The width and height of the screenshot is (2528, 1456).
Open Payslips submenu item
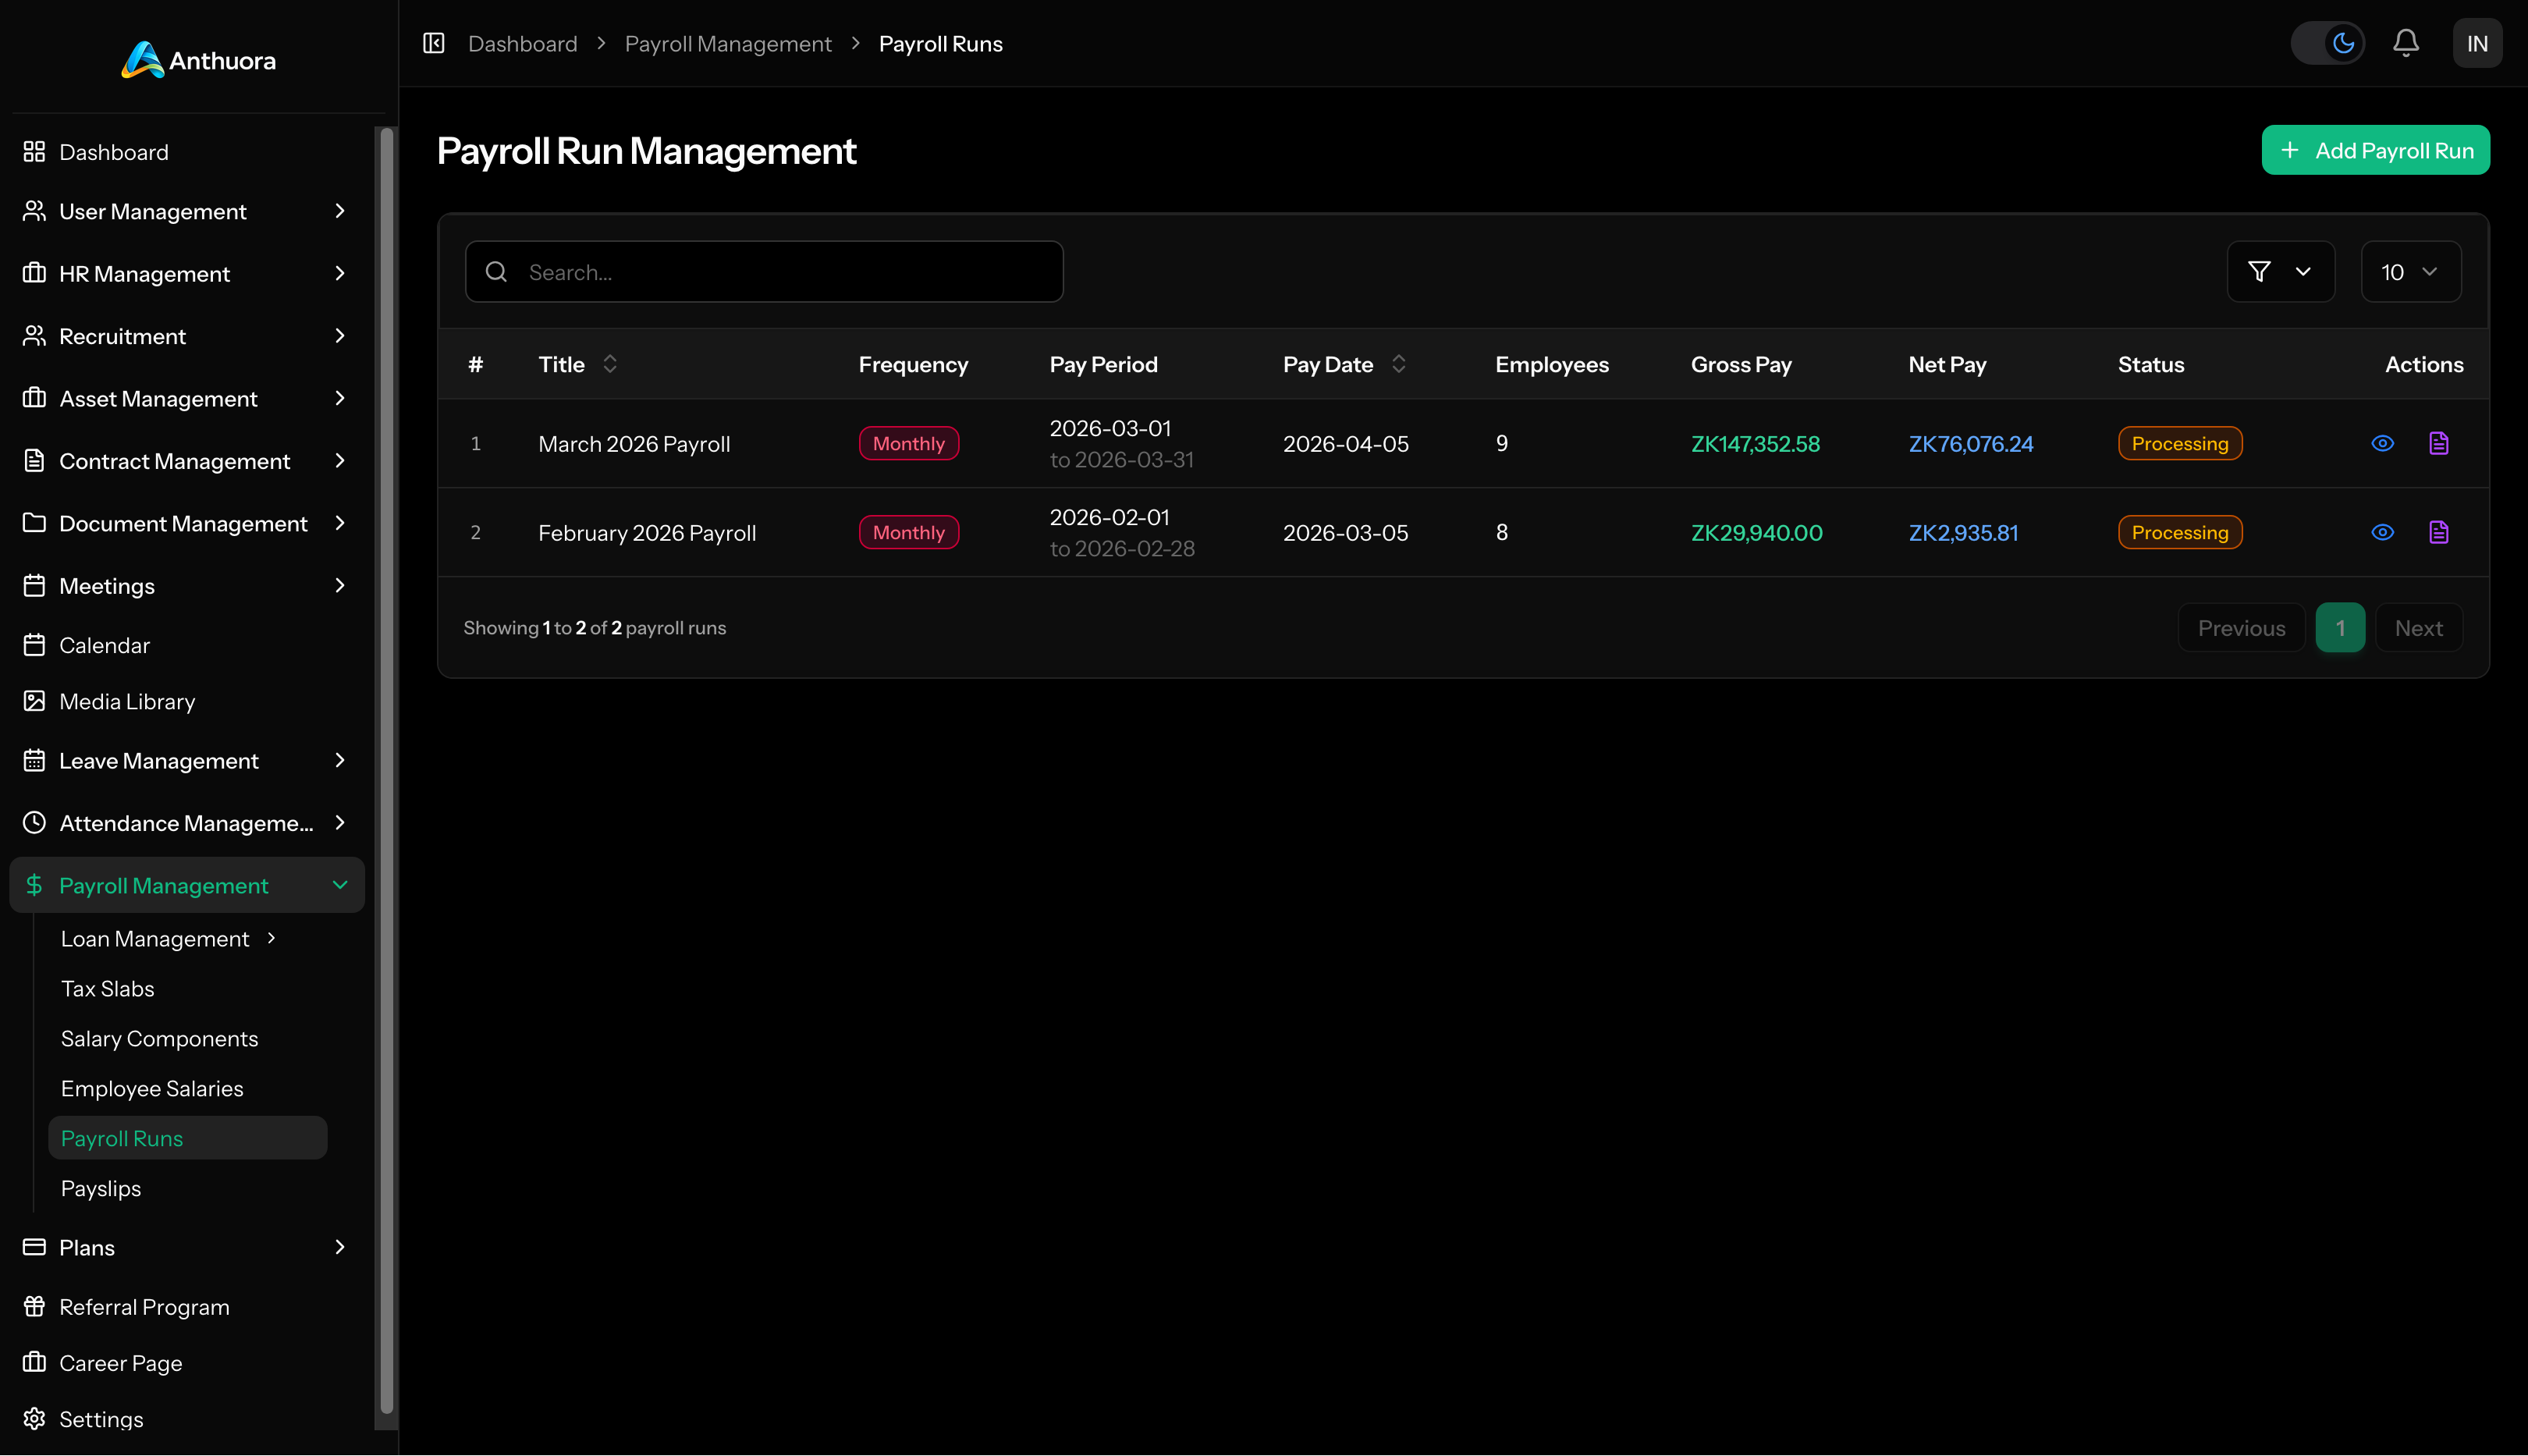[x=101, y=1188]
